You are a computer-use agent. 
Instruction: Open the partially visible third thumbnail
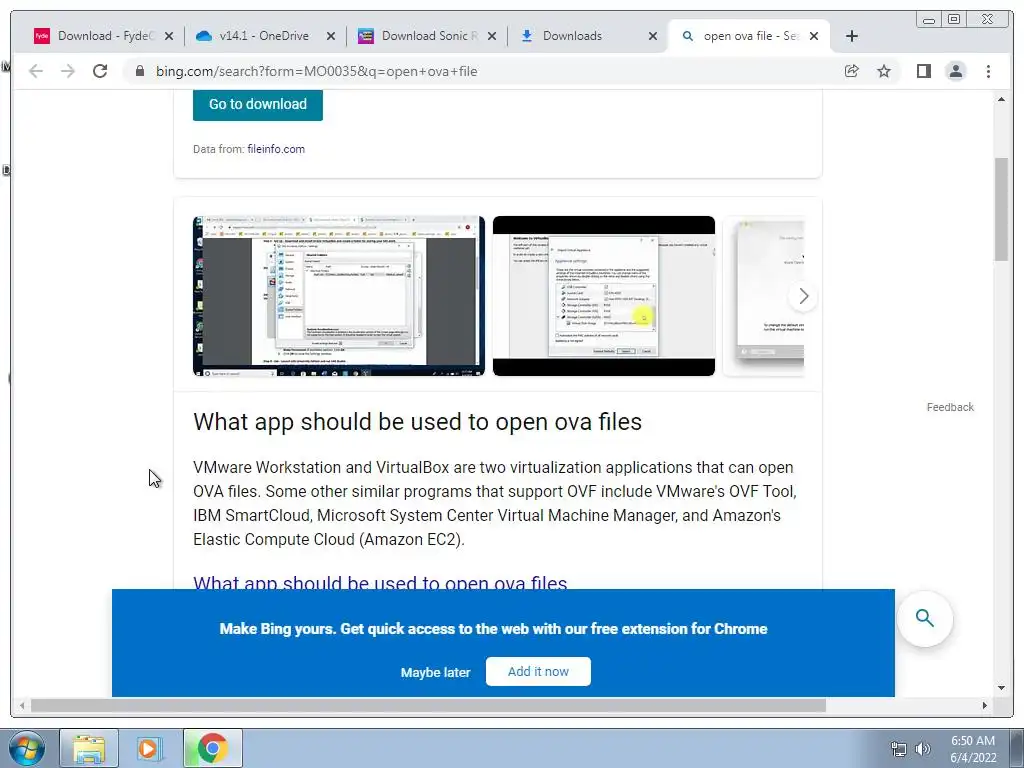[764, 296]
